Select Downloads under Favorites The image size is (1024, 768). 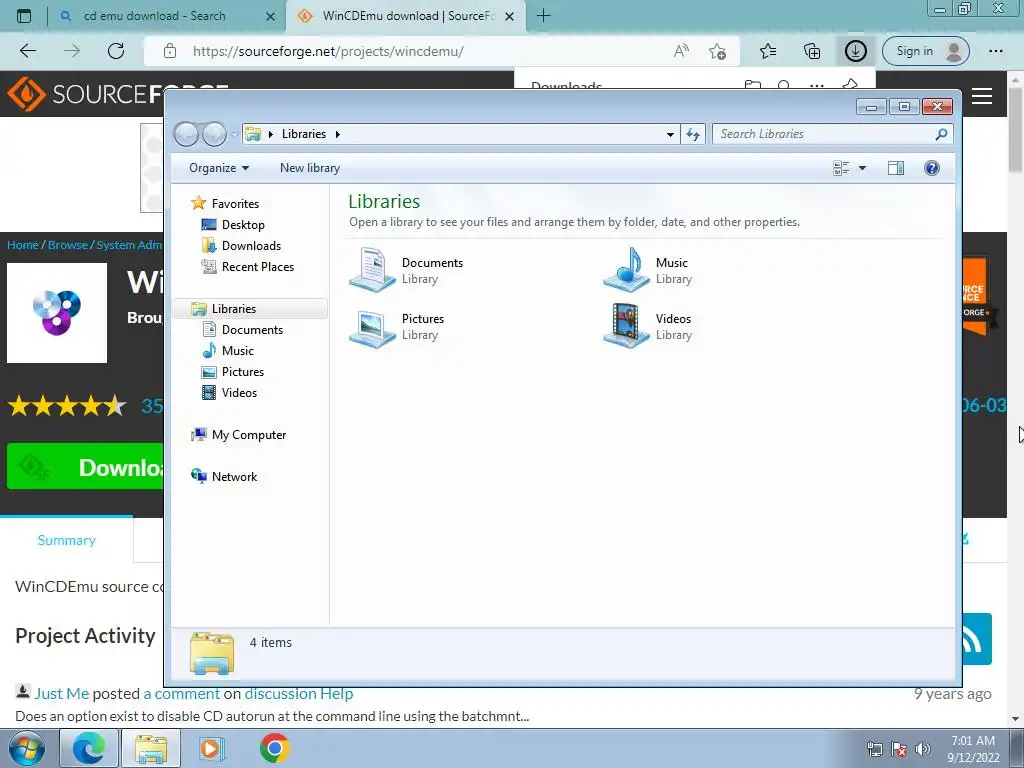coord(251,246)
